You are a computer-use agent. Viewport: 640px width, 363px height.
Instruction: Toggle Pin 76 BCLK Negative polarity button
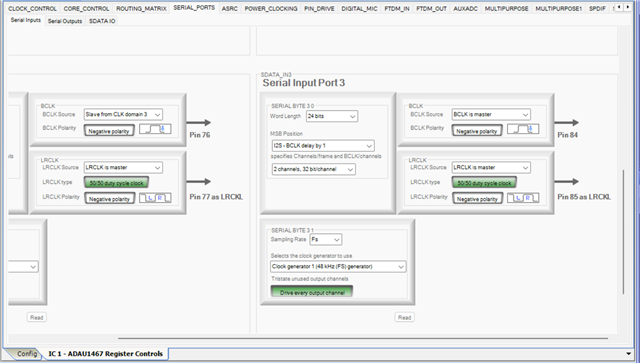109,131
